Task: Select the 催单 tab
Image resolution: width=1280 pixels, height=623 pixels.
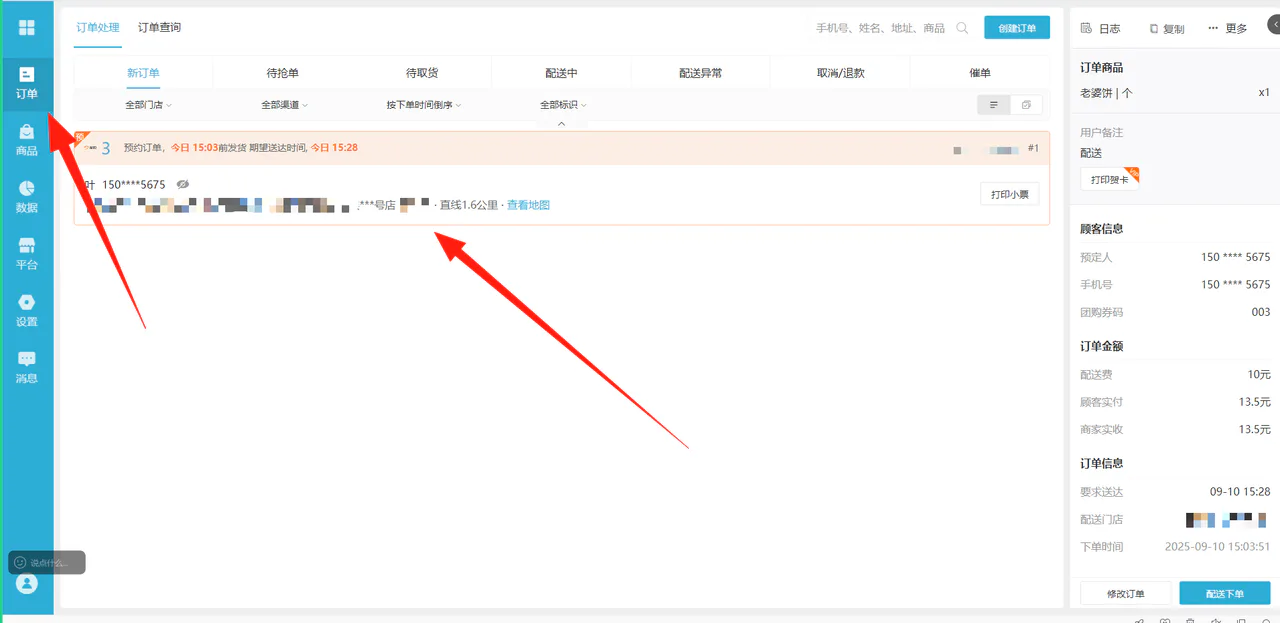Action: [980, 73]
